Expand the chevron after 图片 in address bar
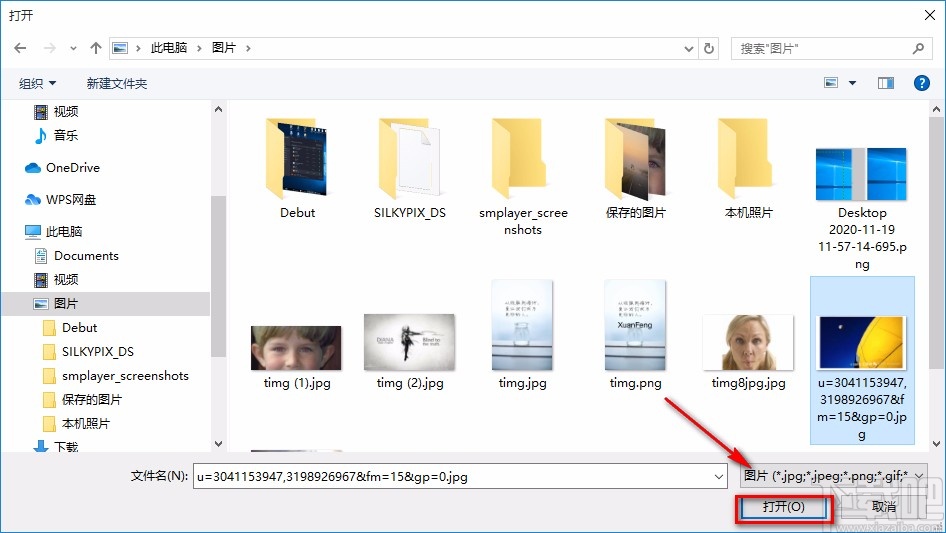Image resolution: width=946 pixels, height=533 pixels. pyautogui.click(x=248, y=48)
